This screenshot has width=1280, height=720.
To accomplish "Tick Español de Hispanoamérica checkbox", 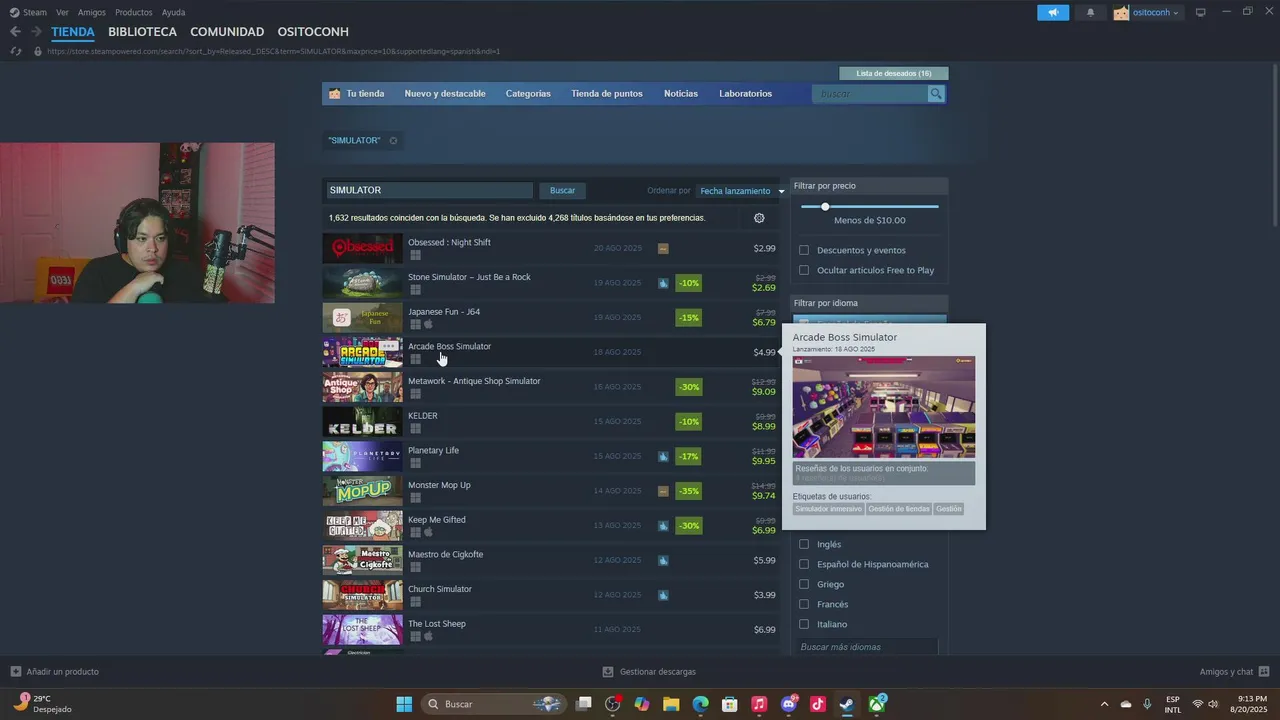I will click(x=804, y=564).
